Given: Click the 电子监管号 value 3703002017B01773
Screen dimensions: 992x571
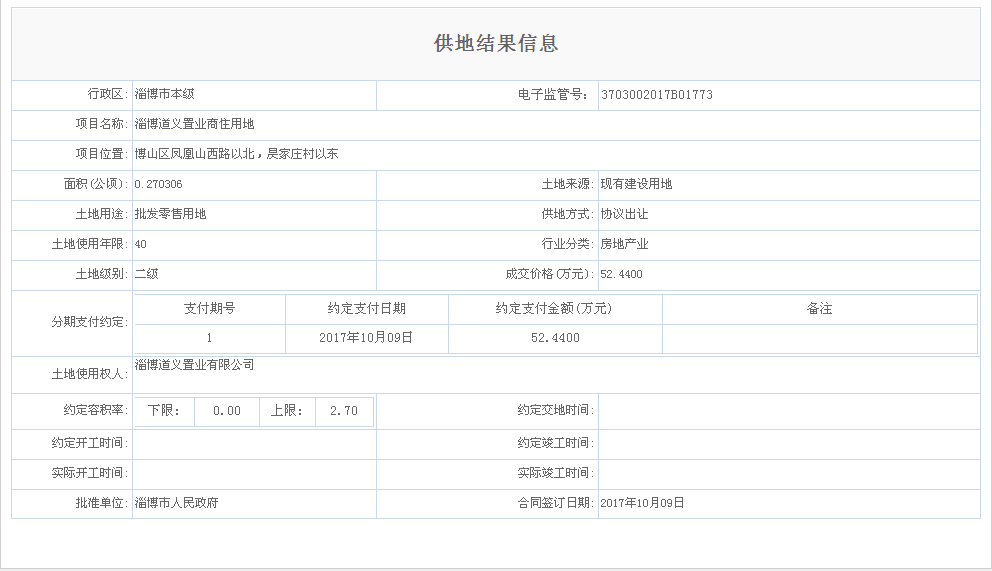Looking at the screenshot, I should pyautogui.click(x=657, y=95).
